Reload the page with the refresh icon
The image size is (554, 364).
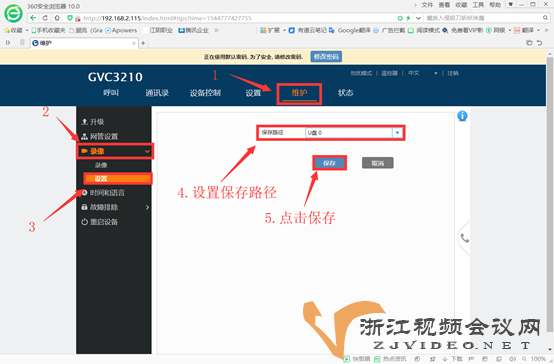(45, 18)
